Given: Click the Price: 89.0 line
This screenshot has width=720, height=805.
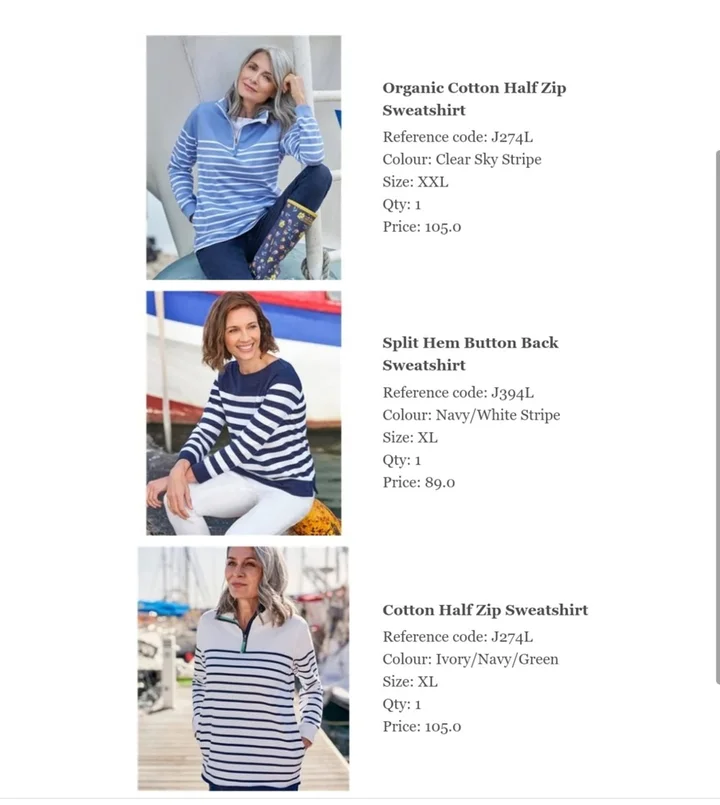Looking at the screenshot, I should [419, 483].
